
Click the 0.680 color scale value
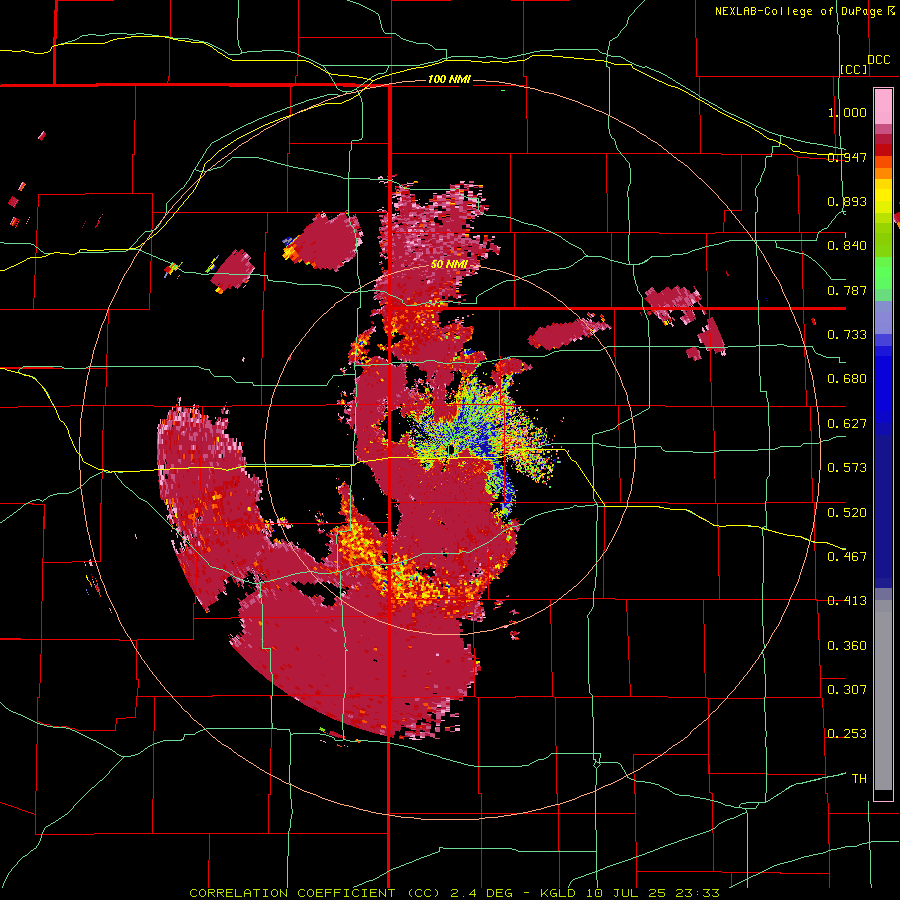pyautogui.click(x=847, y=379)
